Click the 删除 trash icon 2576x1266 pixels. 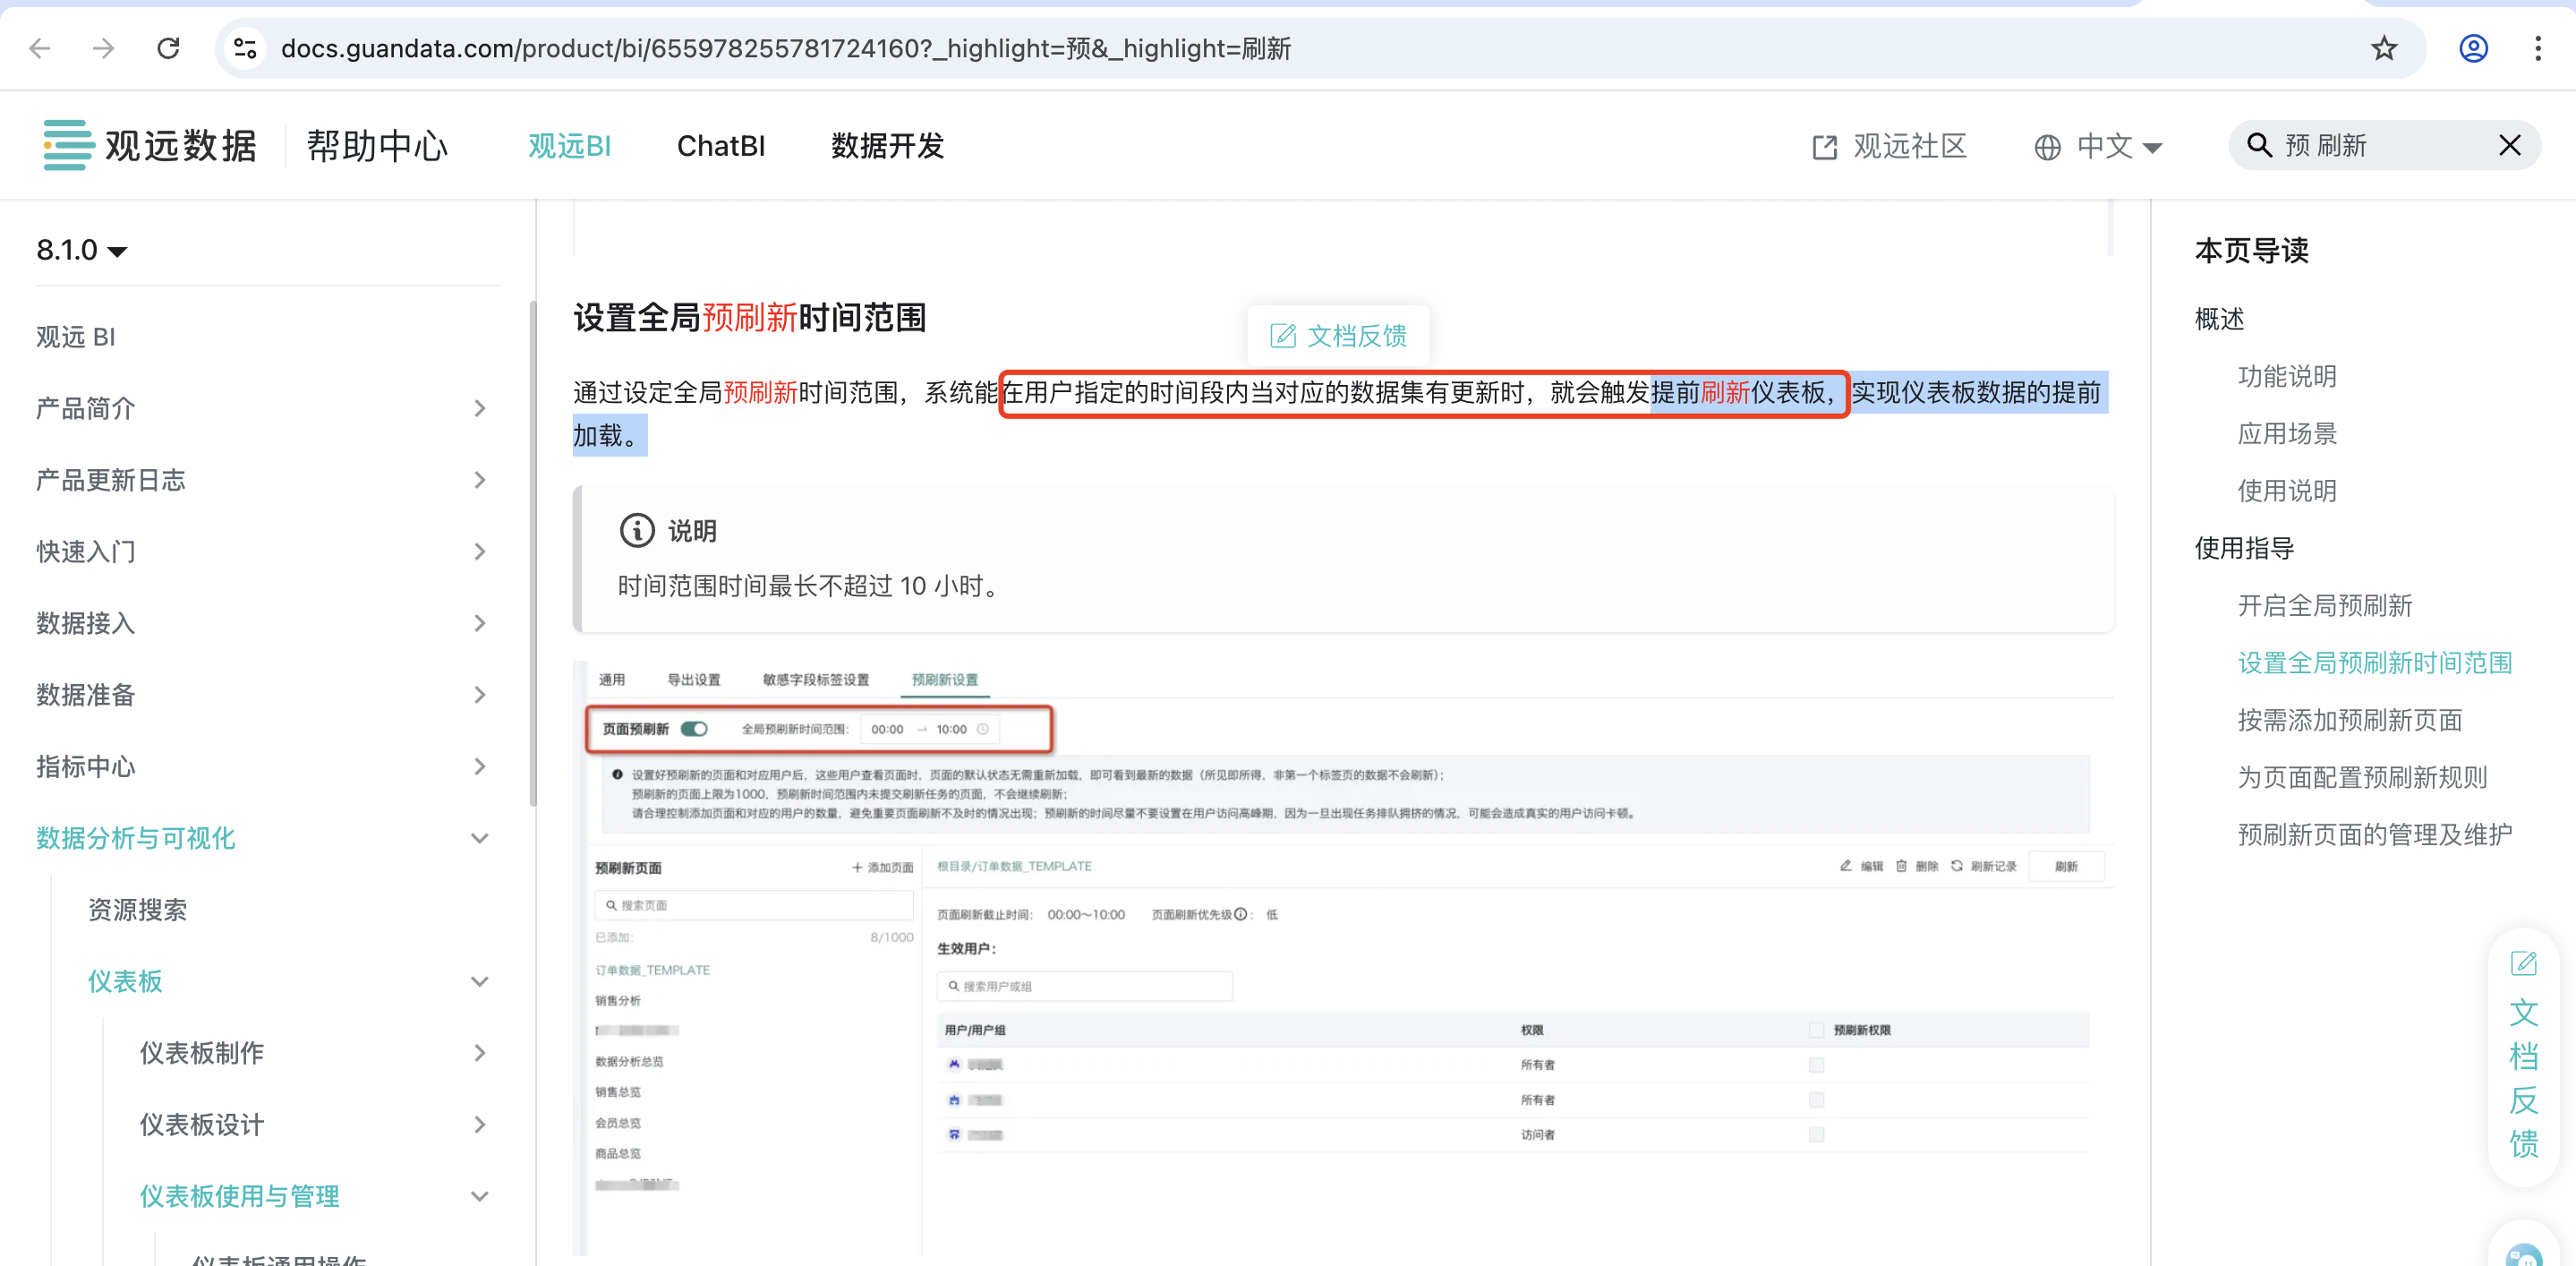pos(1903,866)
